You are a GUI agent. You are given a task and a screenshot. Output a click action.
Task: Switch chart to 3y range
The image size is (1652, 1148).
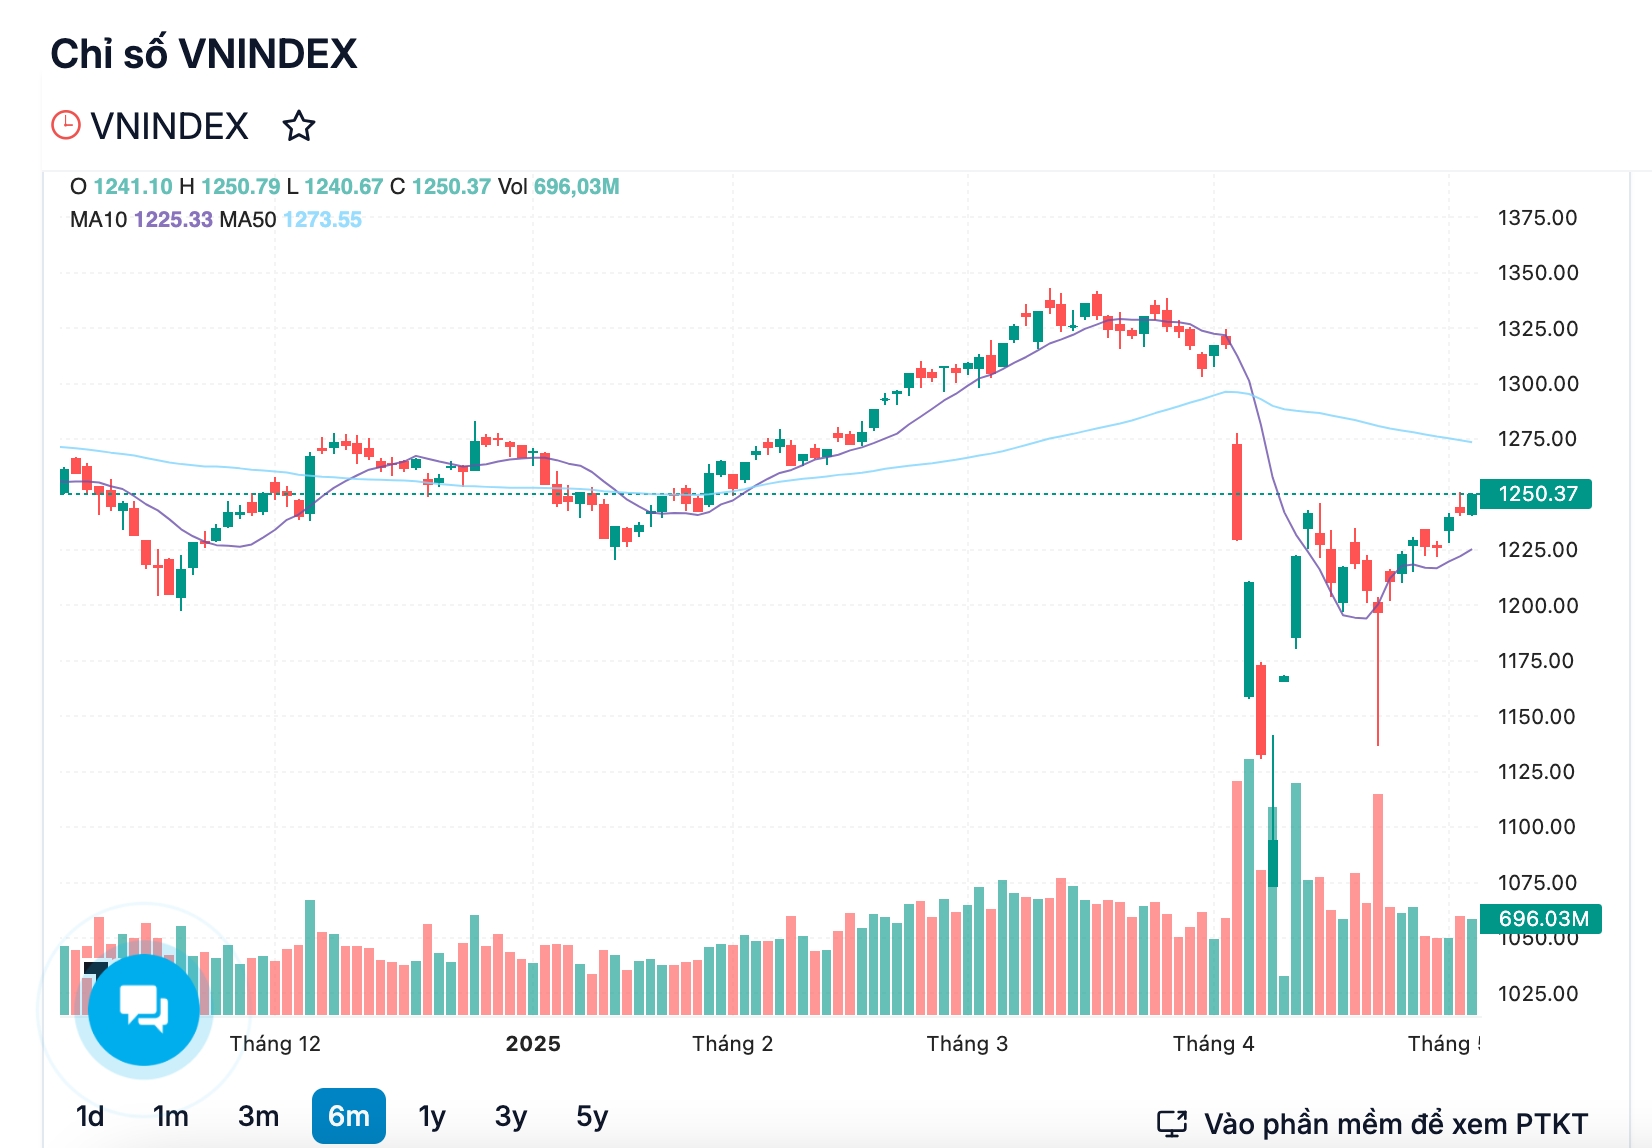click(x=511, y=1116)
